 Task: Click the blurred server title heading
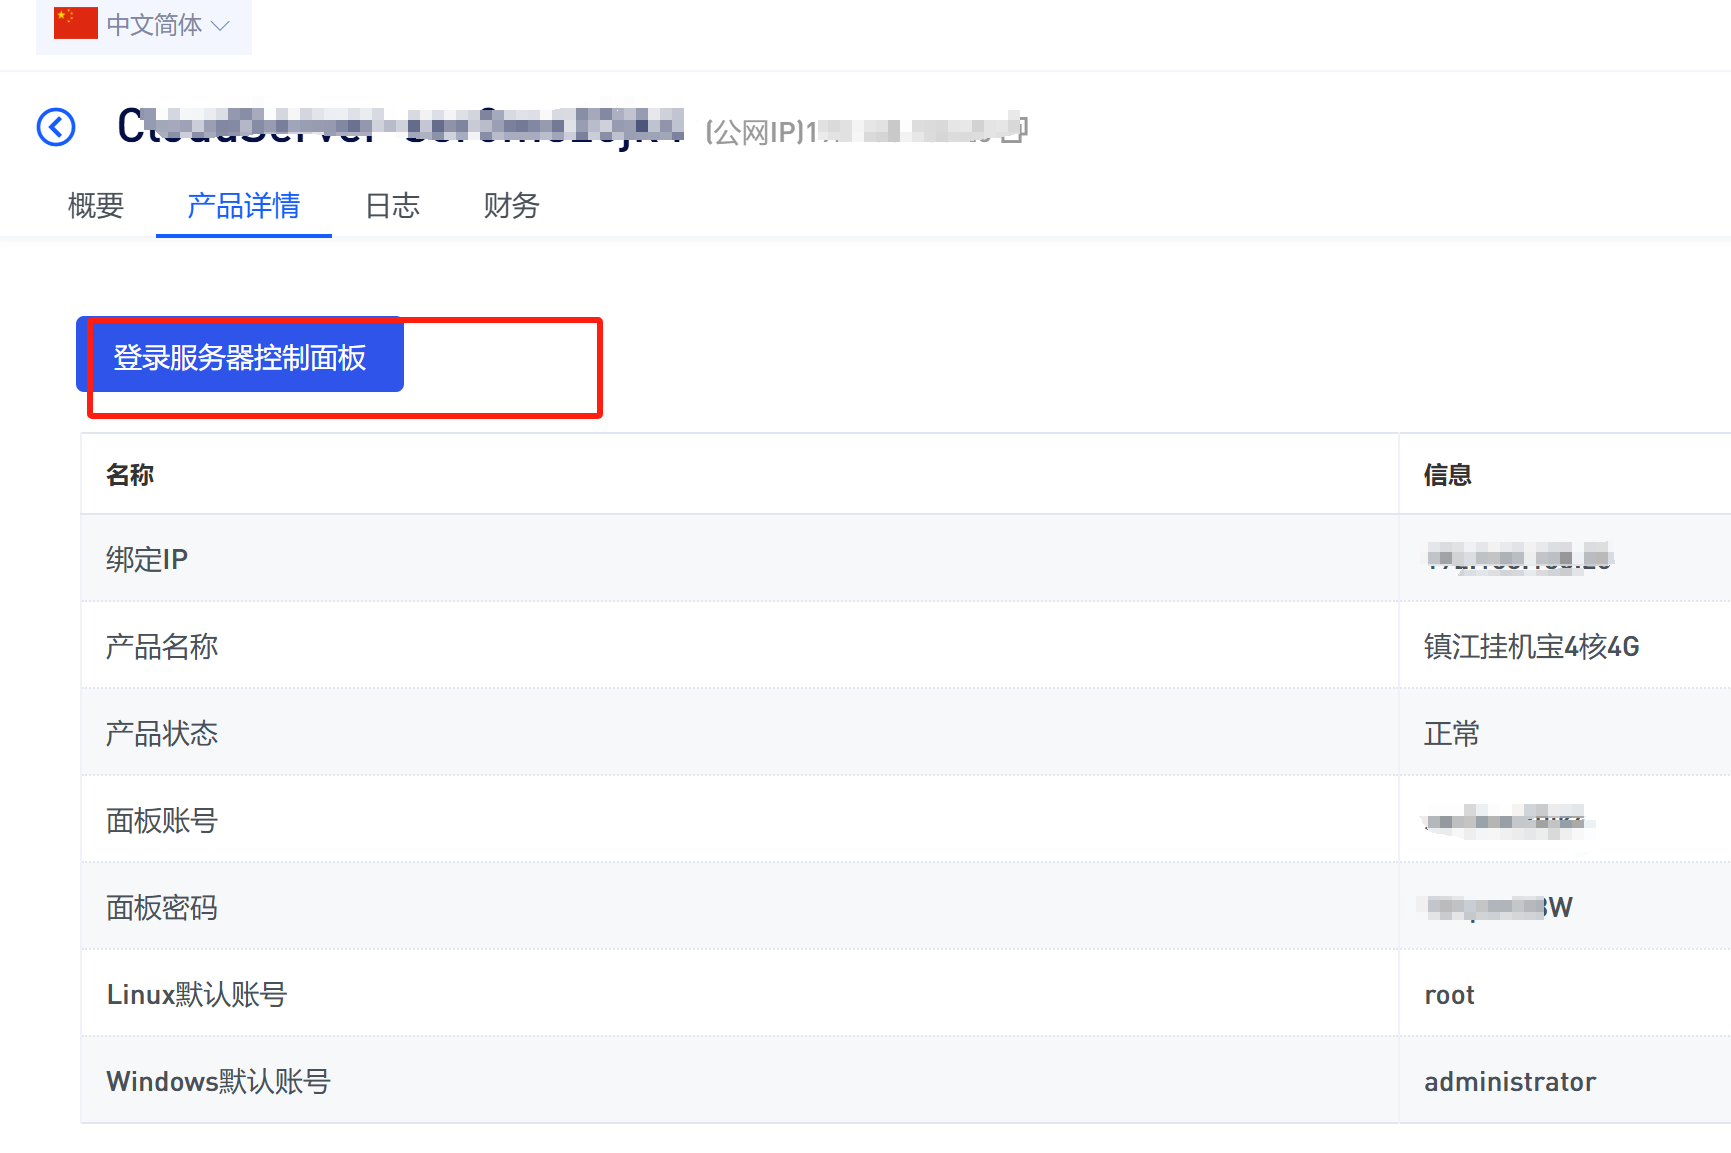401,127
